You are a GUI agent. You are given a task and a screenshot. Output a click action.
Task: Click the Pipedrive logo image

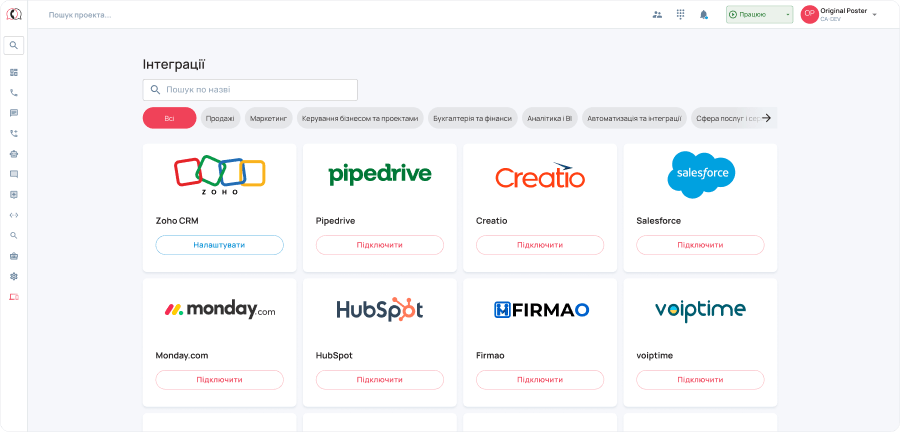point(379,175)
